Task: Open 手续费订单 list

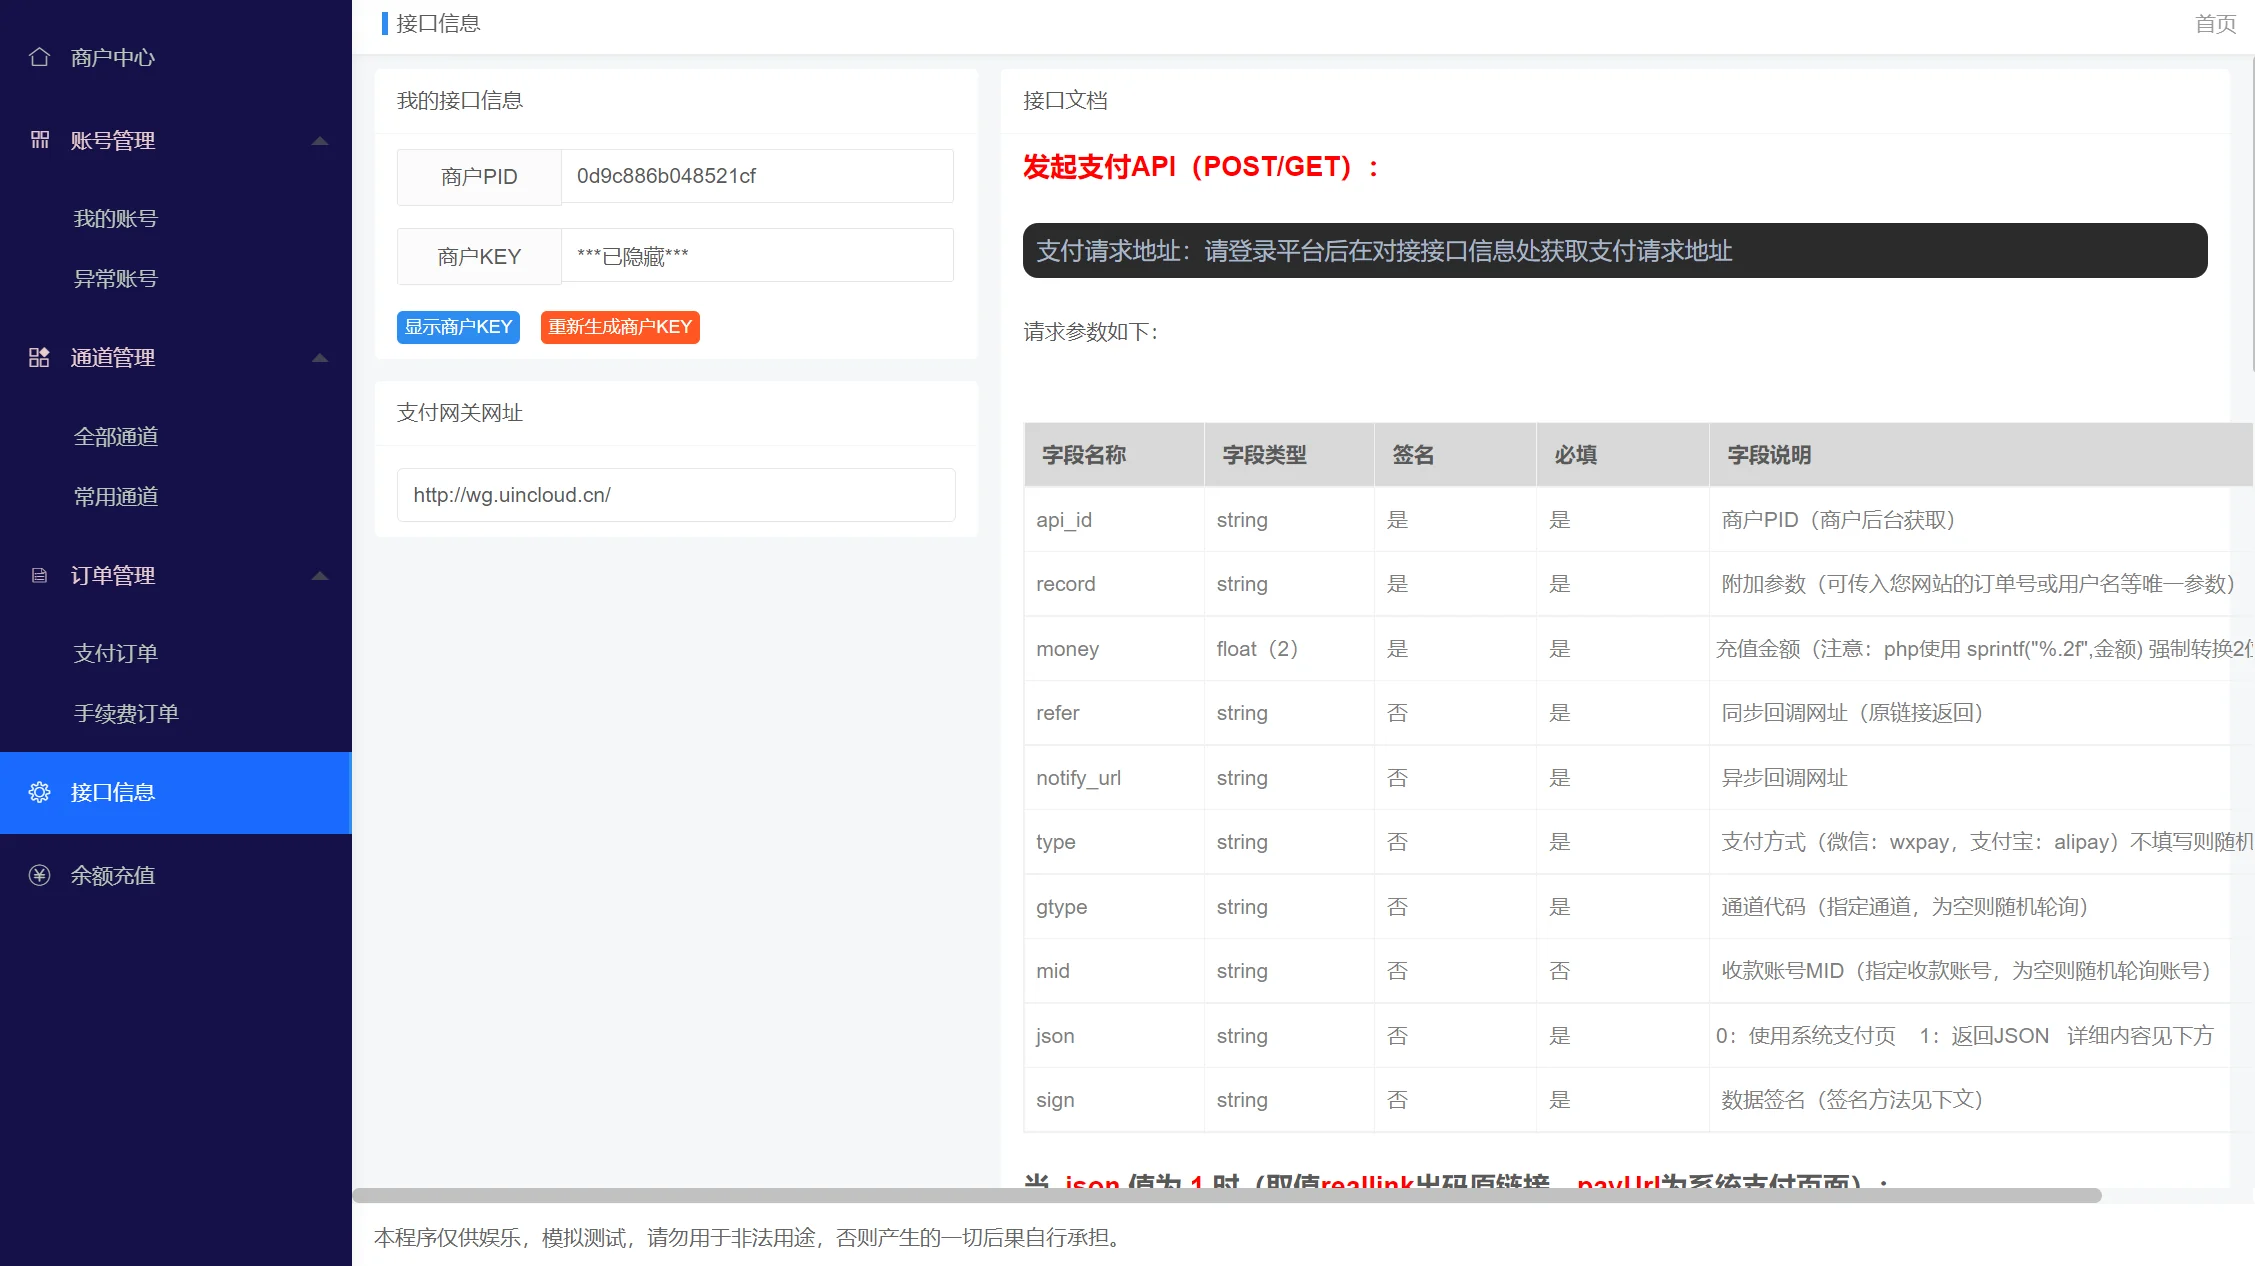Action: click(126, 713)
